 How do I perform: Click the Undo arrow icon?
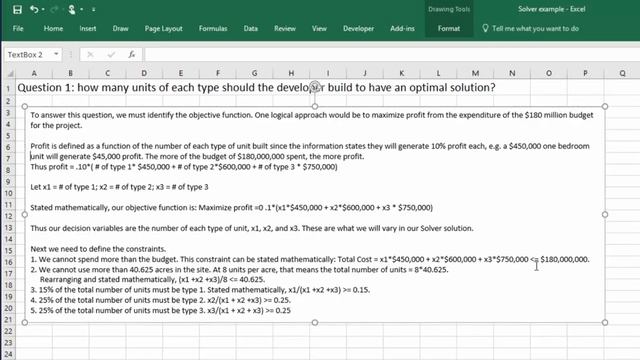pos(34,9)
